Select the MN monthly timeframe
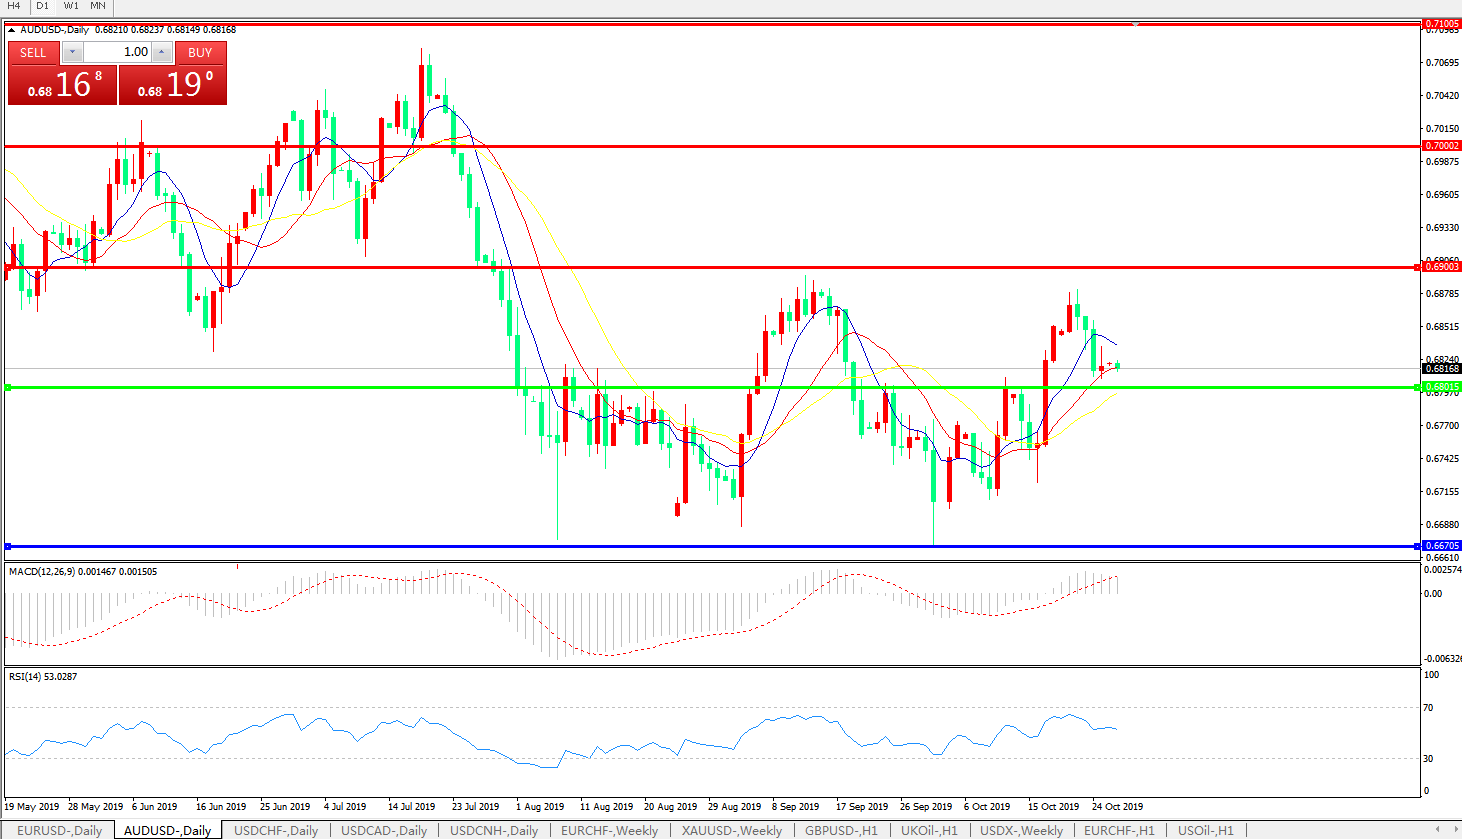 click(x=98, y=6)
